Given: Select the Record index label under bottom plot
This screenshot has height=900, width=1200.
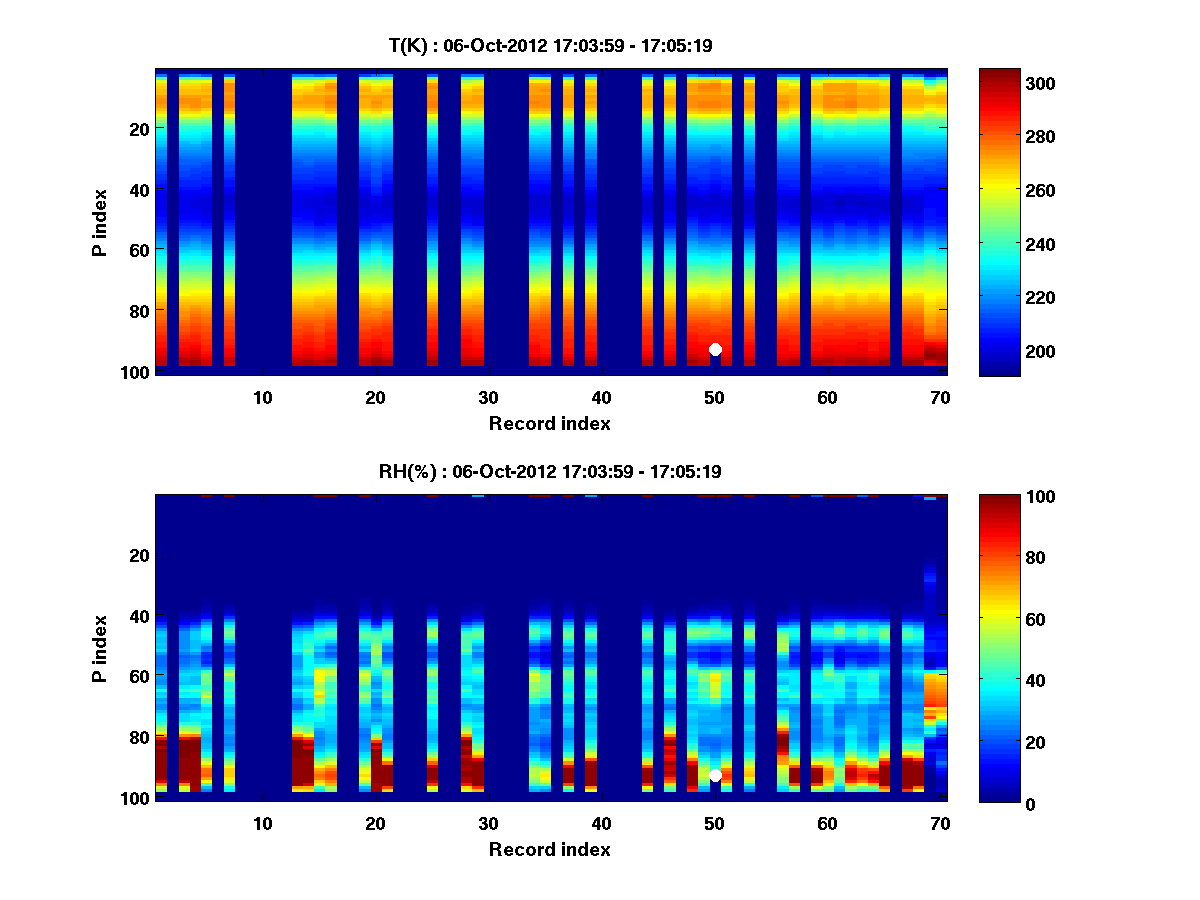Looking at the screenshot, I should point(549,849).
